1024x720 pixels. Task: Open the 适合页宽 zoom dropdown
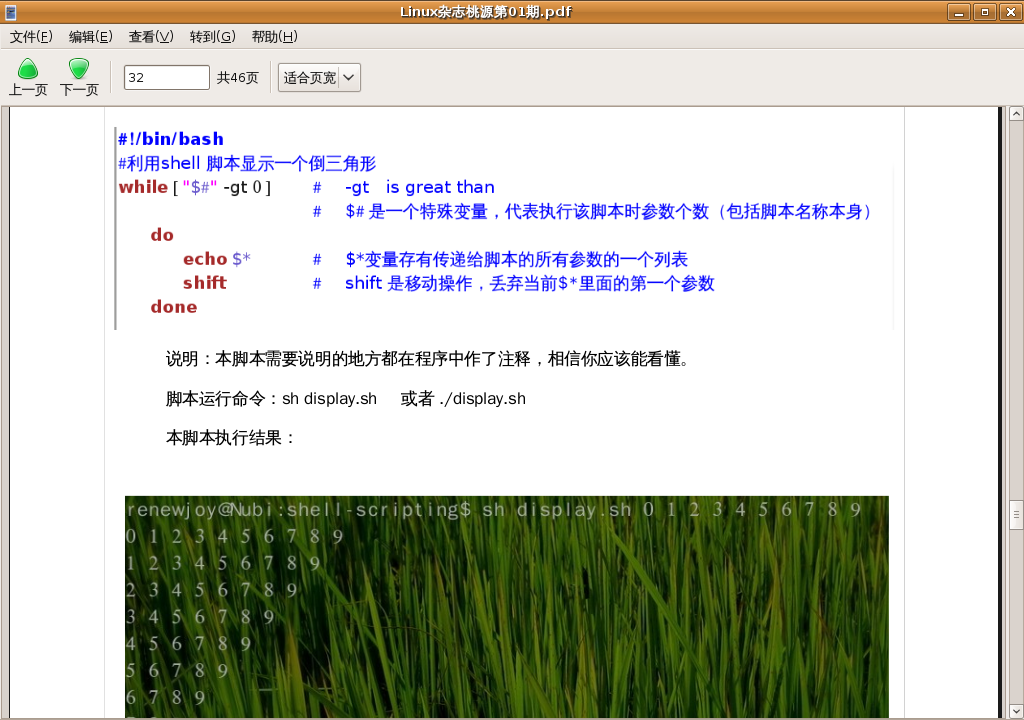319,78
